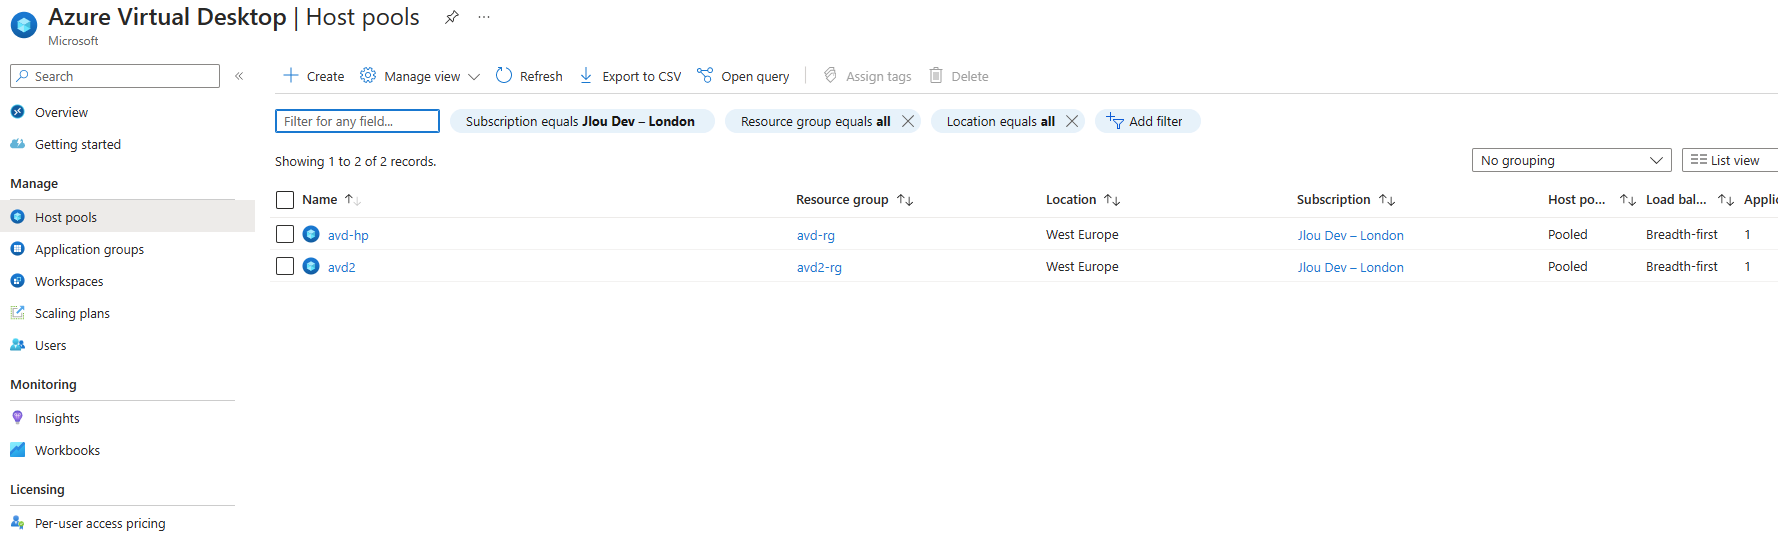Expand the Manage view dropdown chevron
This screenshot has width=1778, height=541.
tap(474, 76)
